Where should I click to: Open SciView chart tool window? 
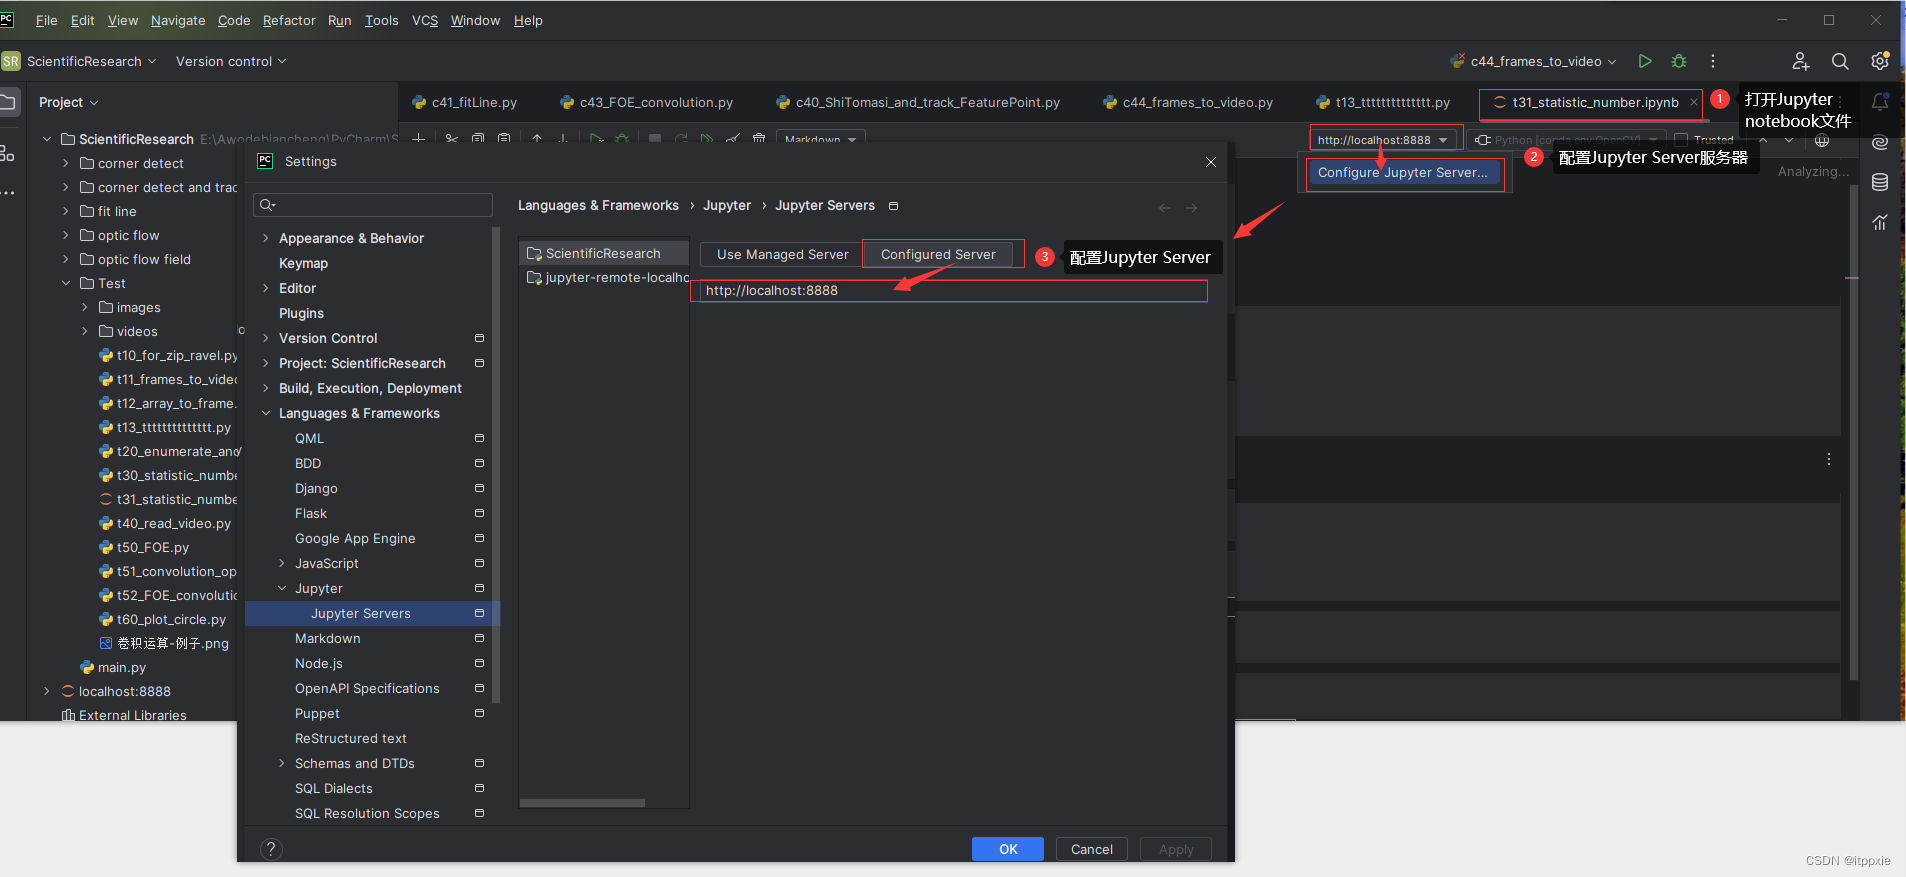[x=1880, y=222]
